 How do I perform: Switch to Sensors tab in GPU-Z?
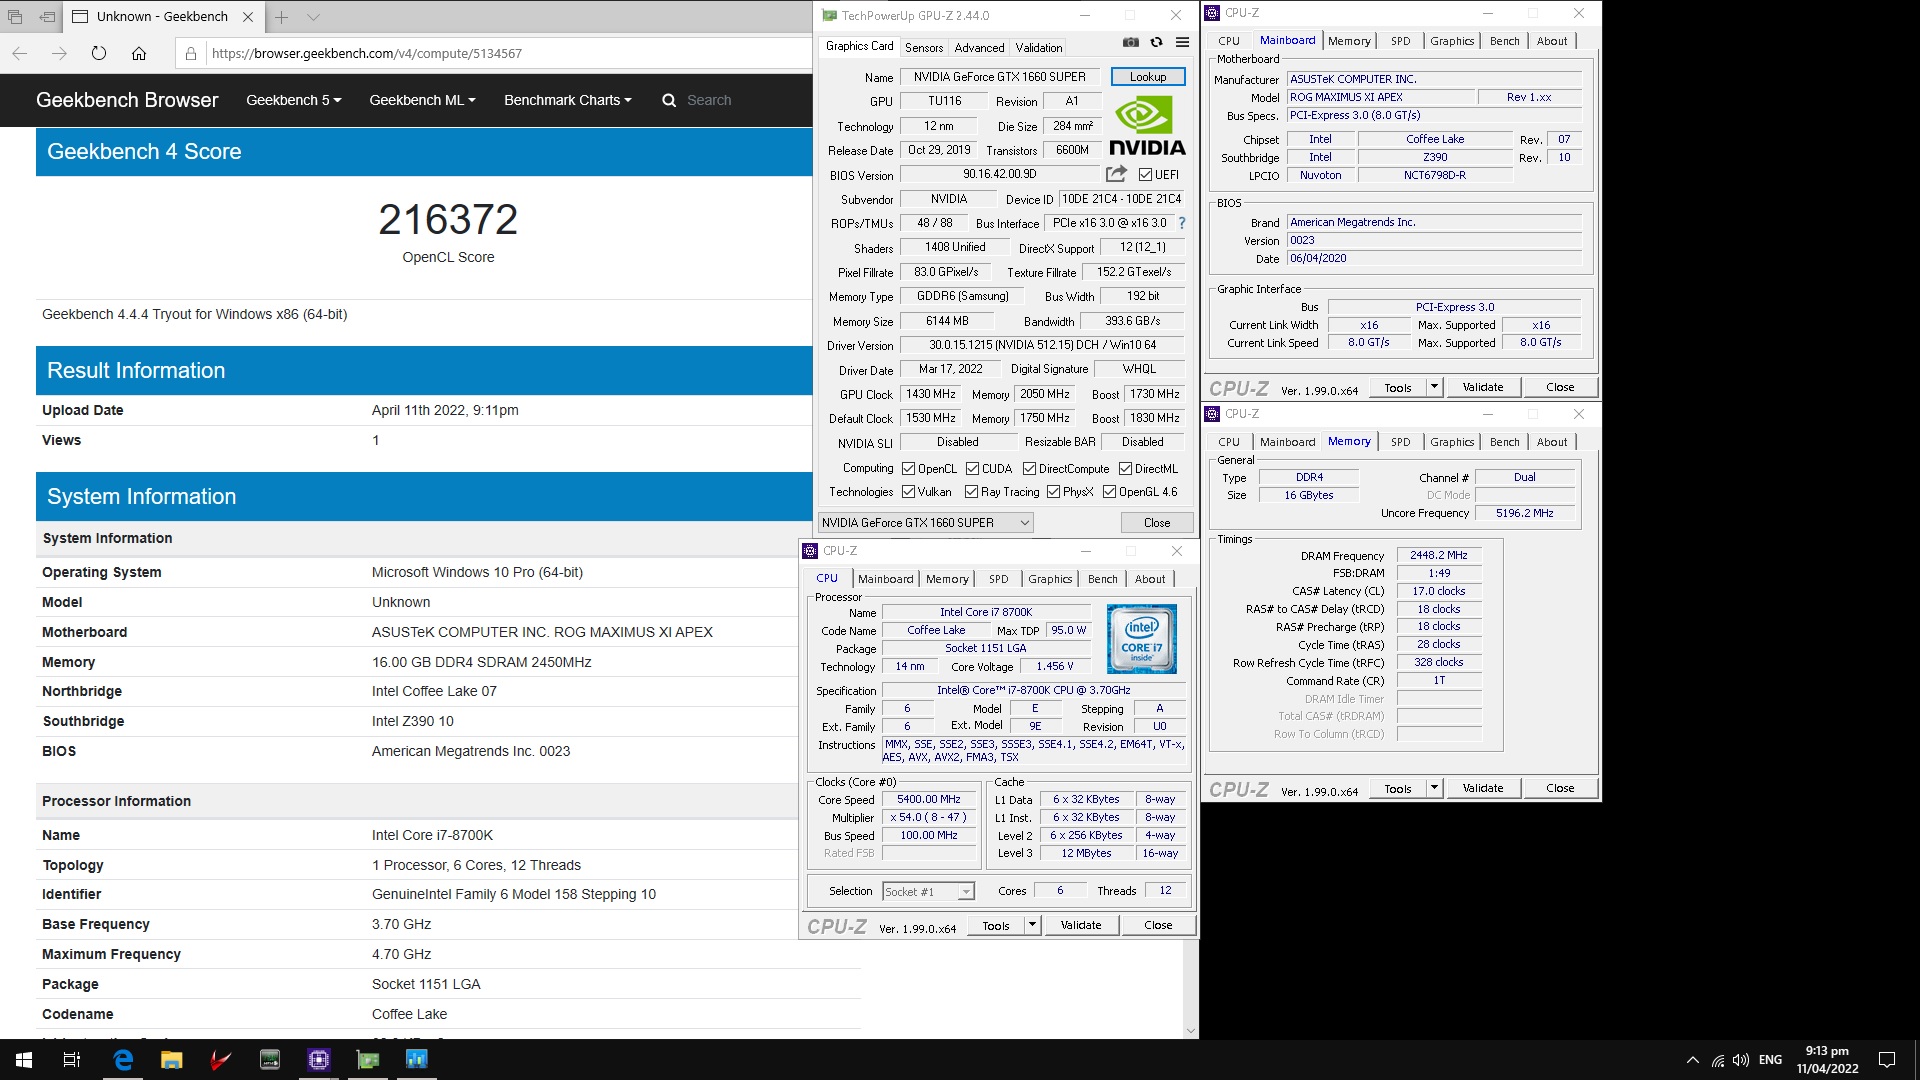pyautogui.click(x=924, y=48)
